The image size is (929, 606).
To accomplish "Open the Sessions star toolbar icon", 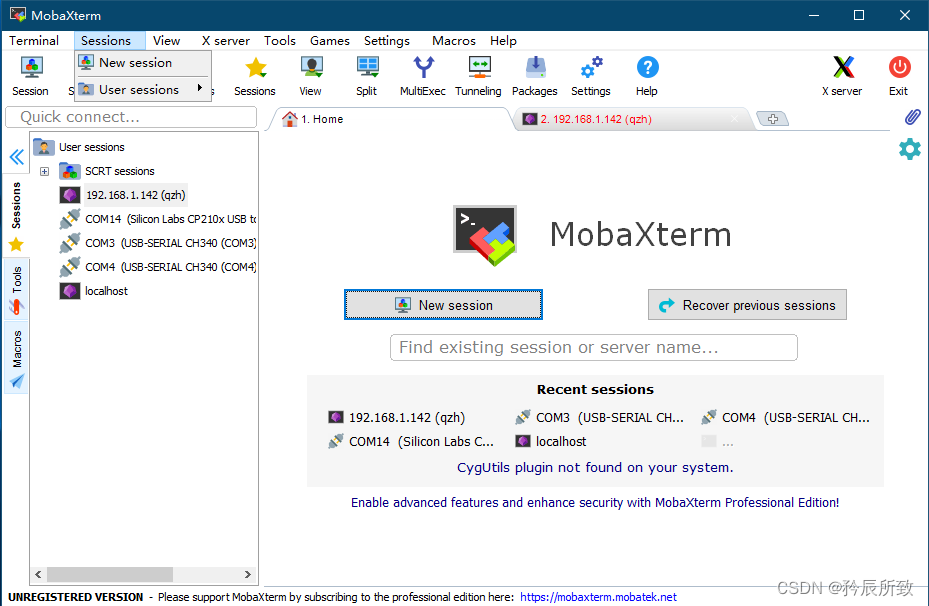I will (255, 76).
